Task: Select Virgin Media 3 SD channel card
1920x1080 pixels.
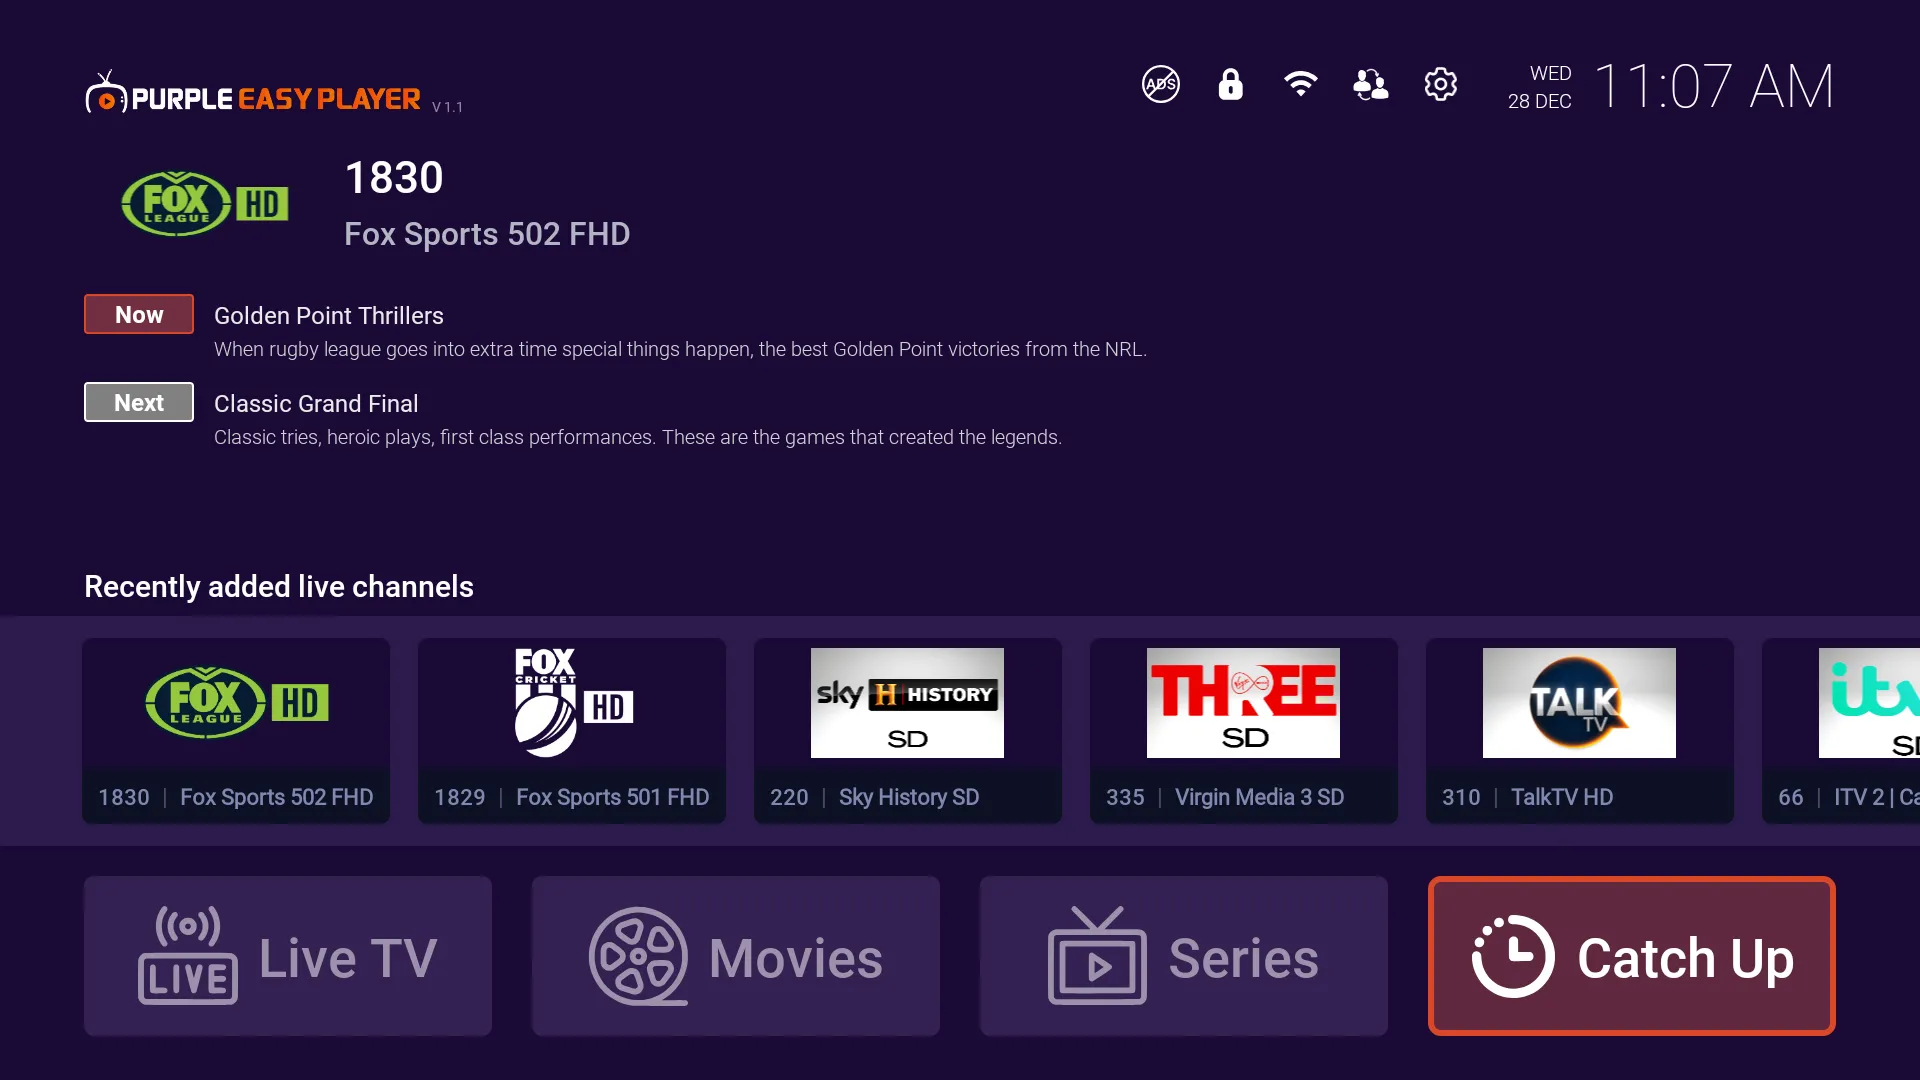Action: pos(1244,731)
